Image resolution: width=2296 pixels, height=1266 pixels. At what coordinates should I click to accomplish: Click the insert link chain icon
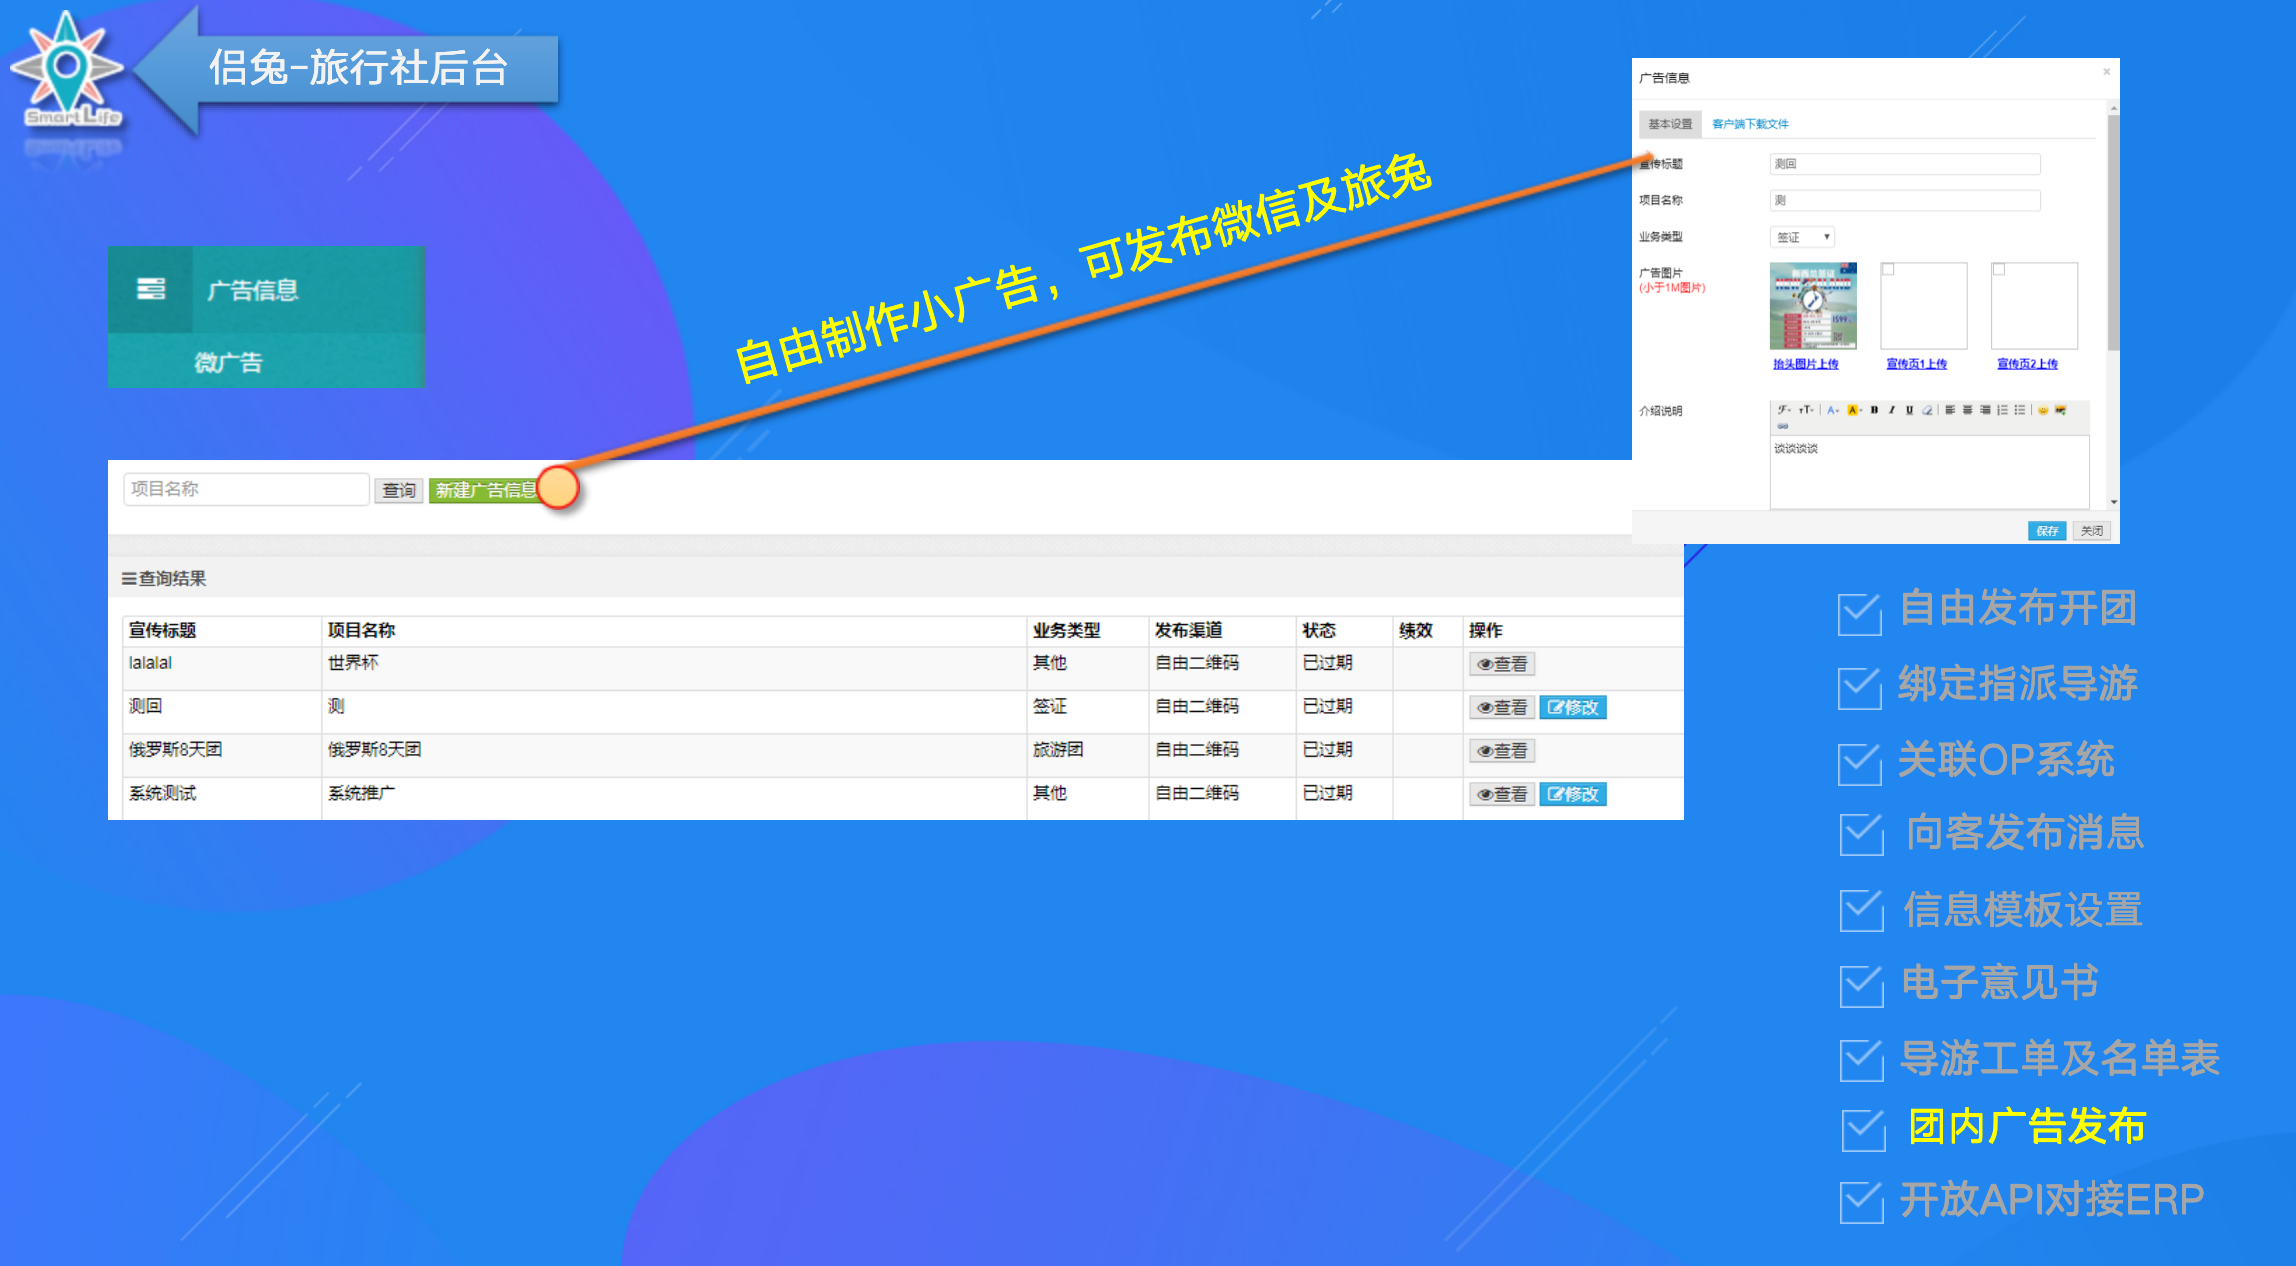click(1783, 426)
